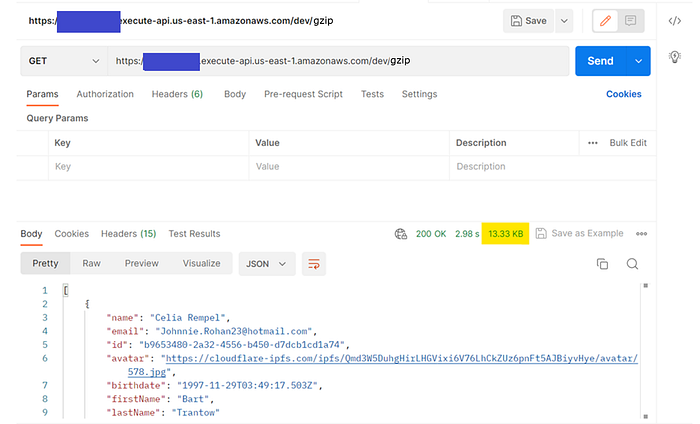Toggle the wrap lines icon
The image size is (700, 424).
click(315, 264)
